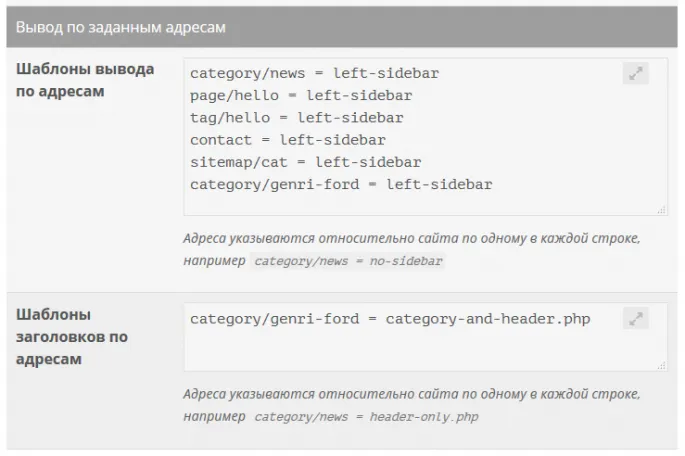Click resize handle of header templates textarea

(x=662, y=365)
